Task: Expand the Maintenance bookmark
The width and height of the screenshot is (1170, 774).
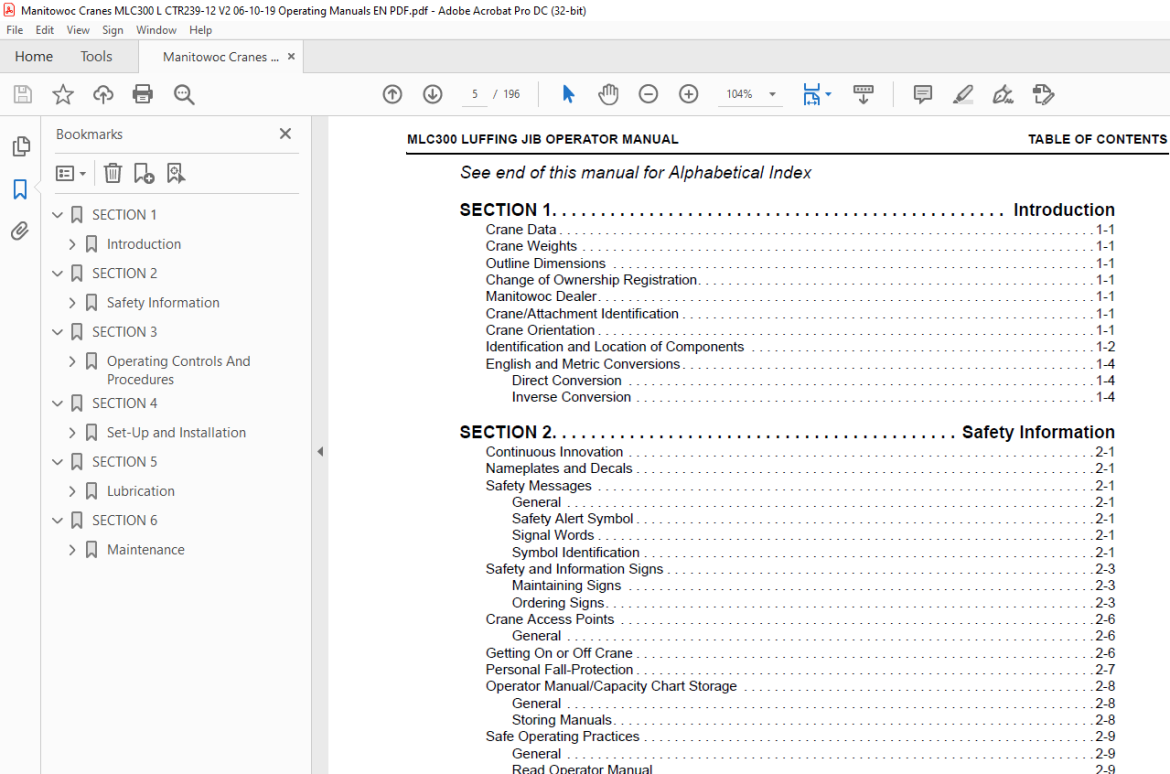Action: [72, 549]
